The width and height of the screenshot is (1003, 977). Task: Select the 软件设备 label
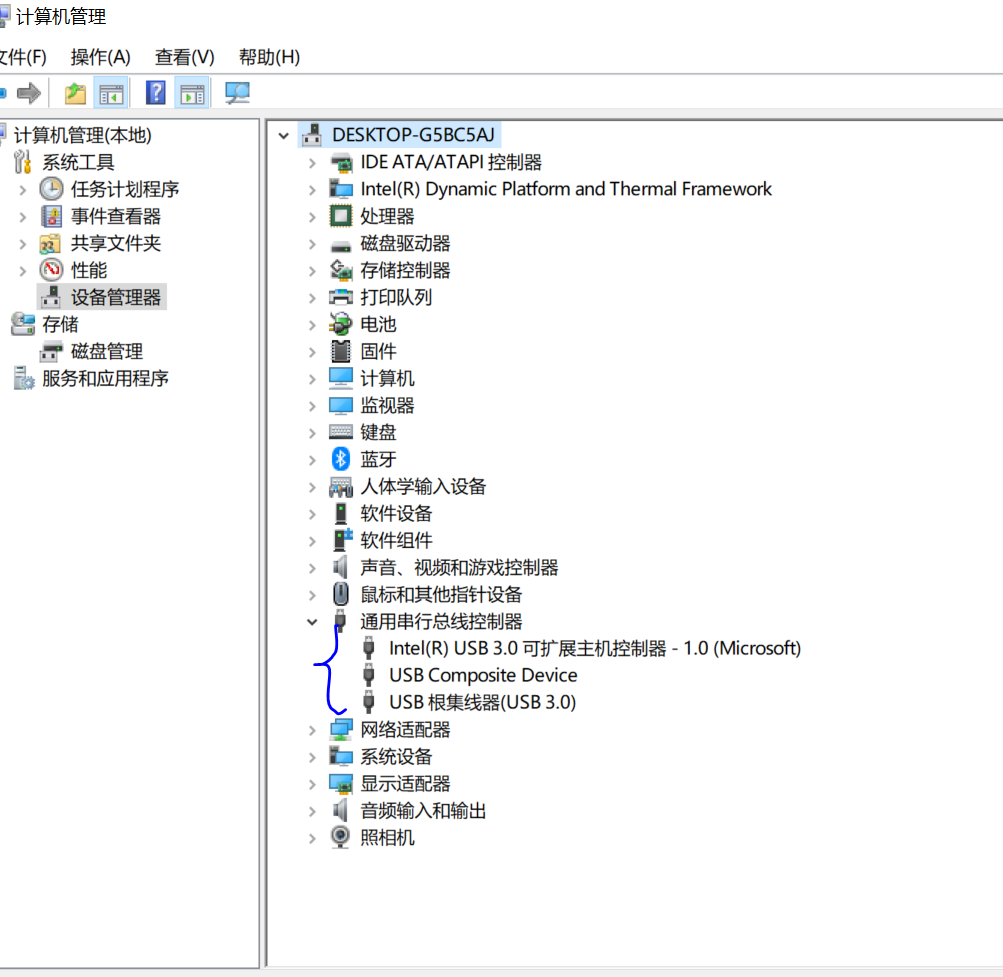[396, 513]
